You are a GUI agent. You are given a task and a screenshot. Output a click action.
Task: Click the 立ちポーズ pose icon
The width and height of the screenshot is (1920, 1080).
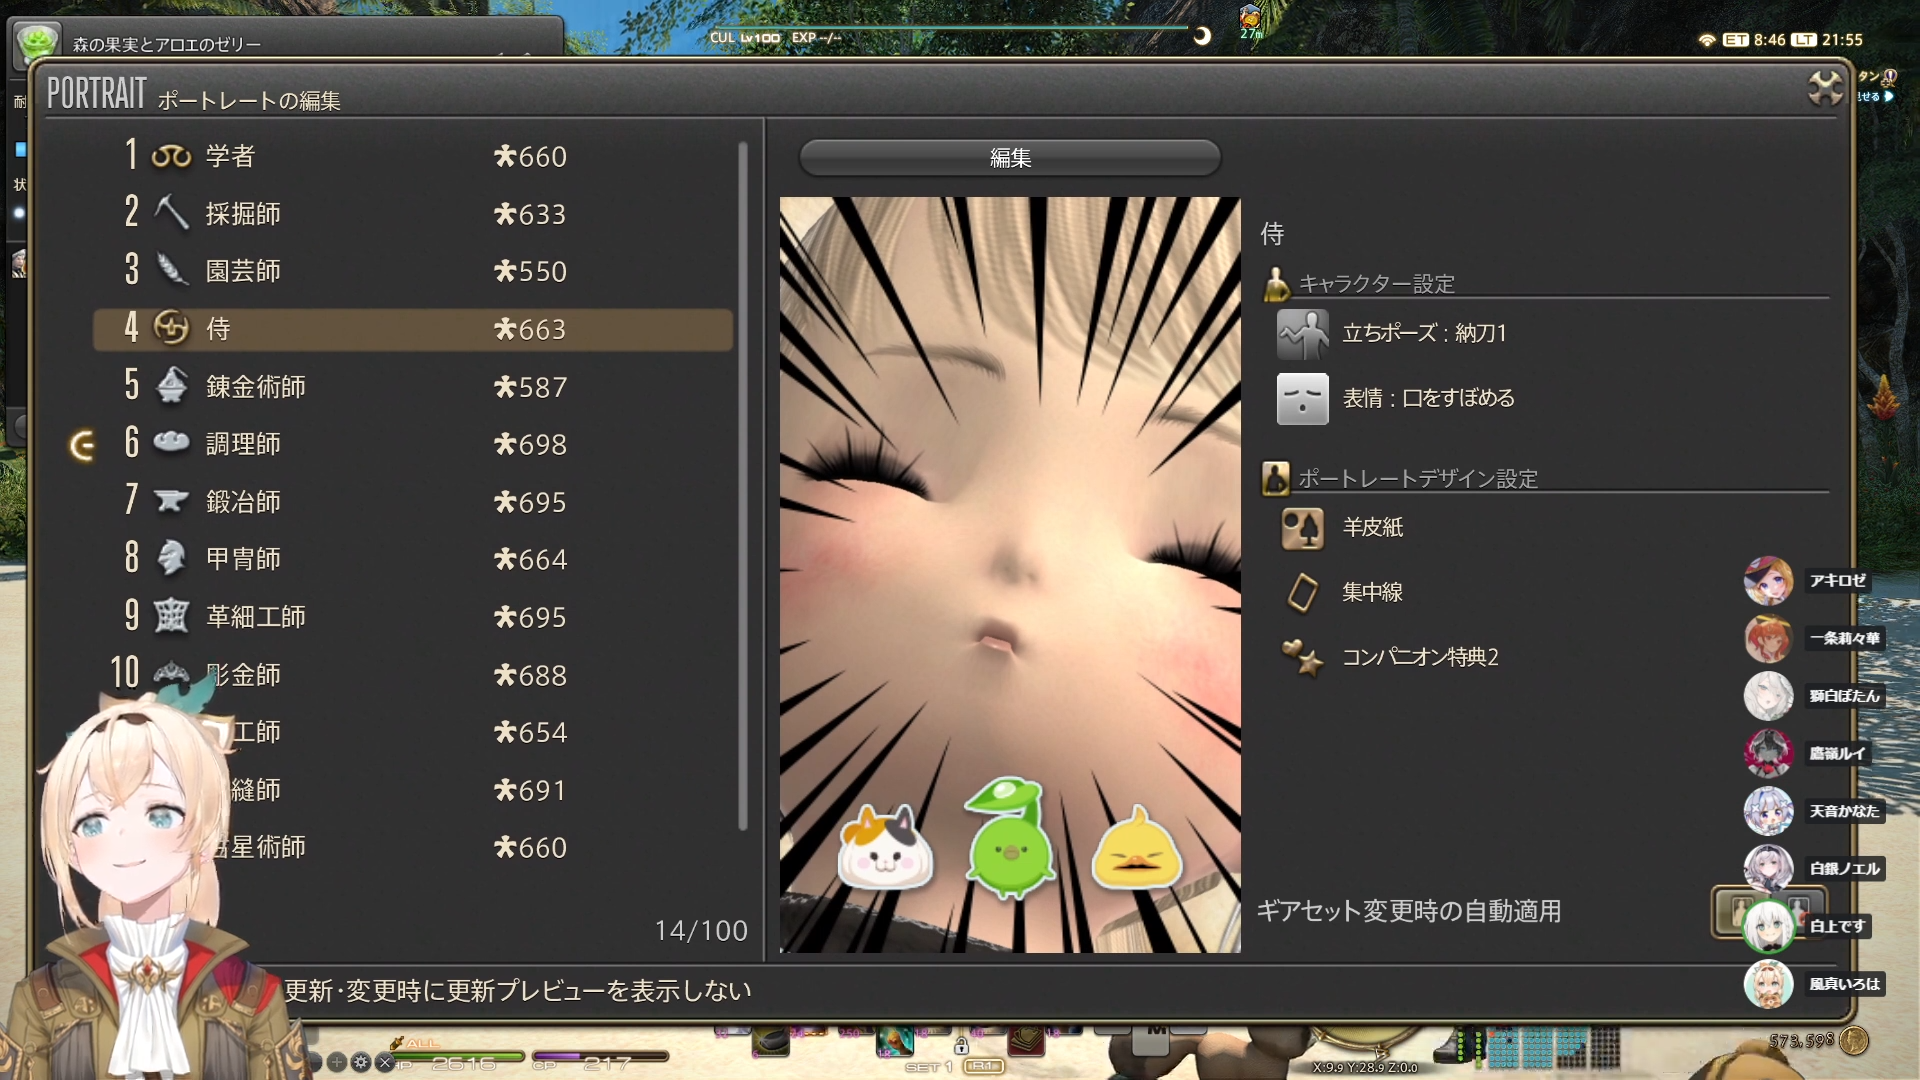1302,334
